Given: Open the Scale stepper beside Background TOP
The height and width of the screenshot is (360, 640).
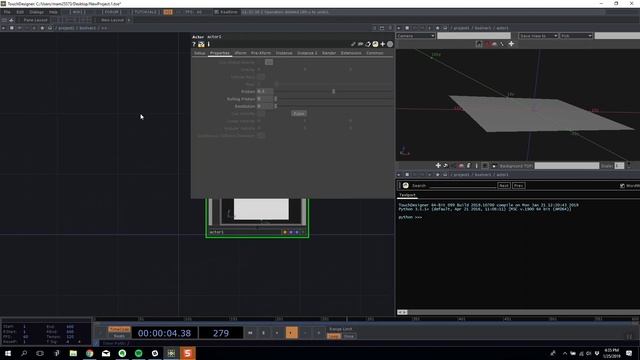Looking at the screenshot, I should point(629,165).
